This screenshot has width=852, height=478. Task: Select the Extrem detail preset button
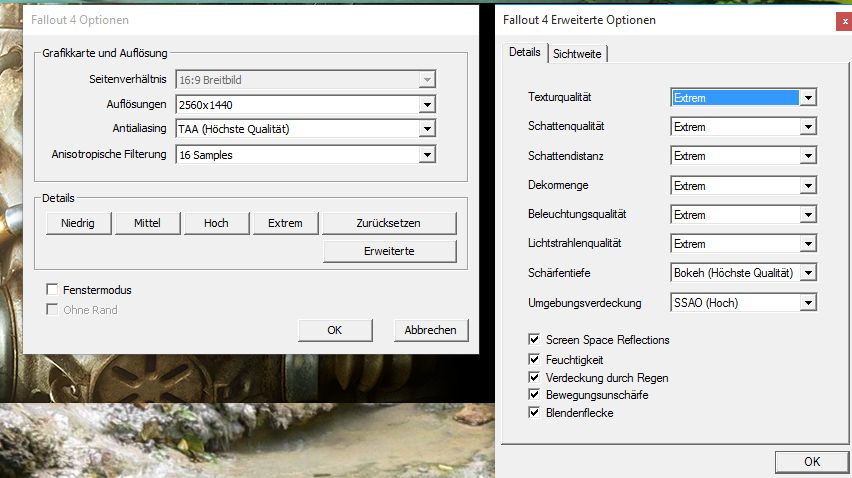[x=285, y=223]
